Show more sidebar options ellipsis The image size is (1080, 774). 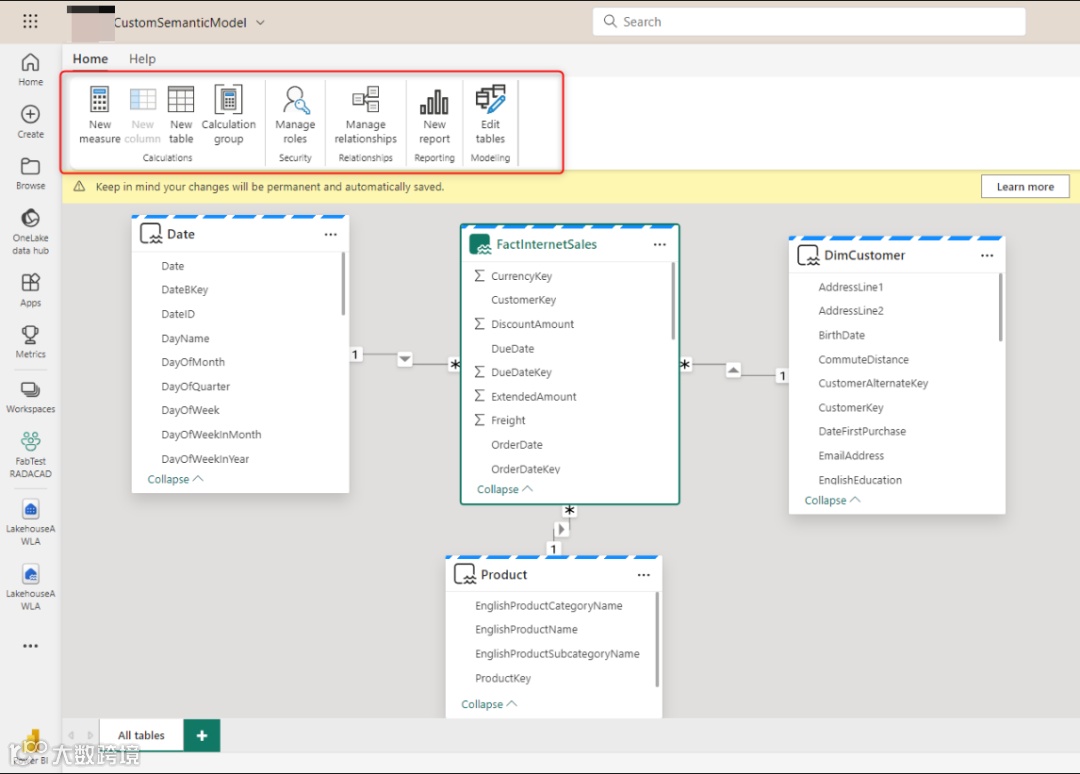(30, 646)
